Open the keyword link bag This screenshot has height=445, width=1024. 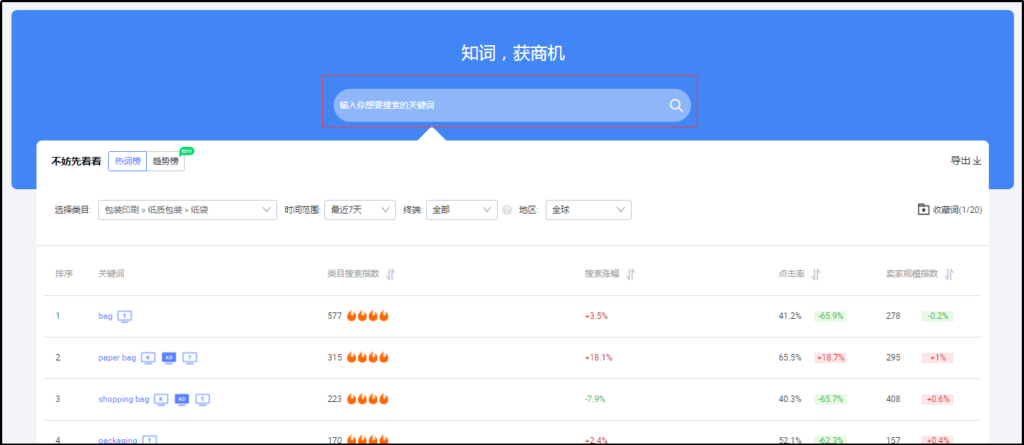[x=106, y=316]
